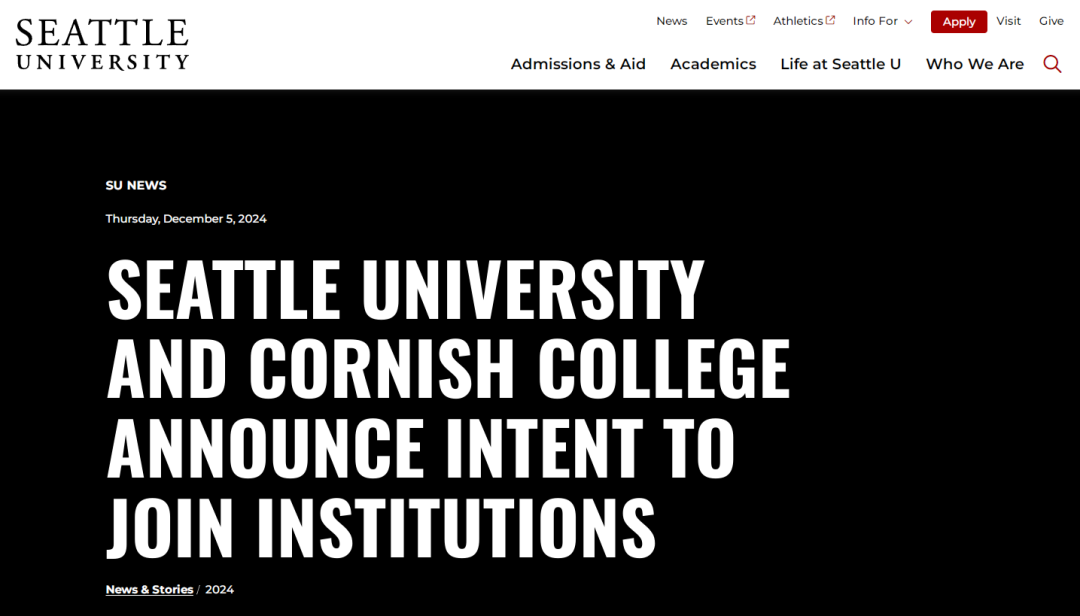Open Life at Seattle U menu
This screenshot has height=616, width=1080.
coord(840,64)
